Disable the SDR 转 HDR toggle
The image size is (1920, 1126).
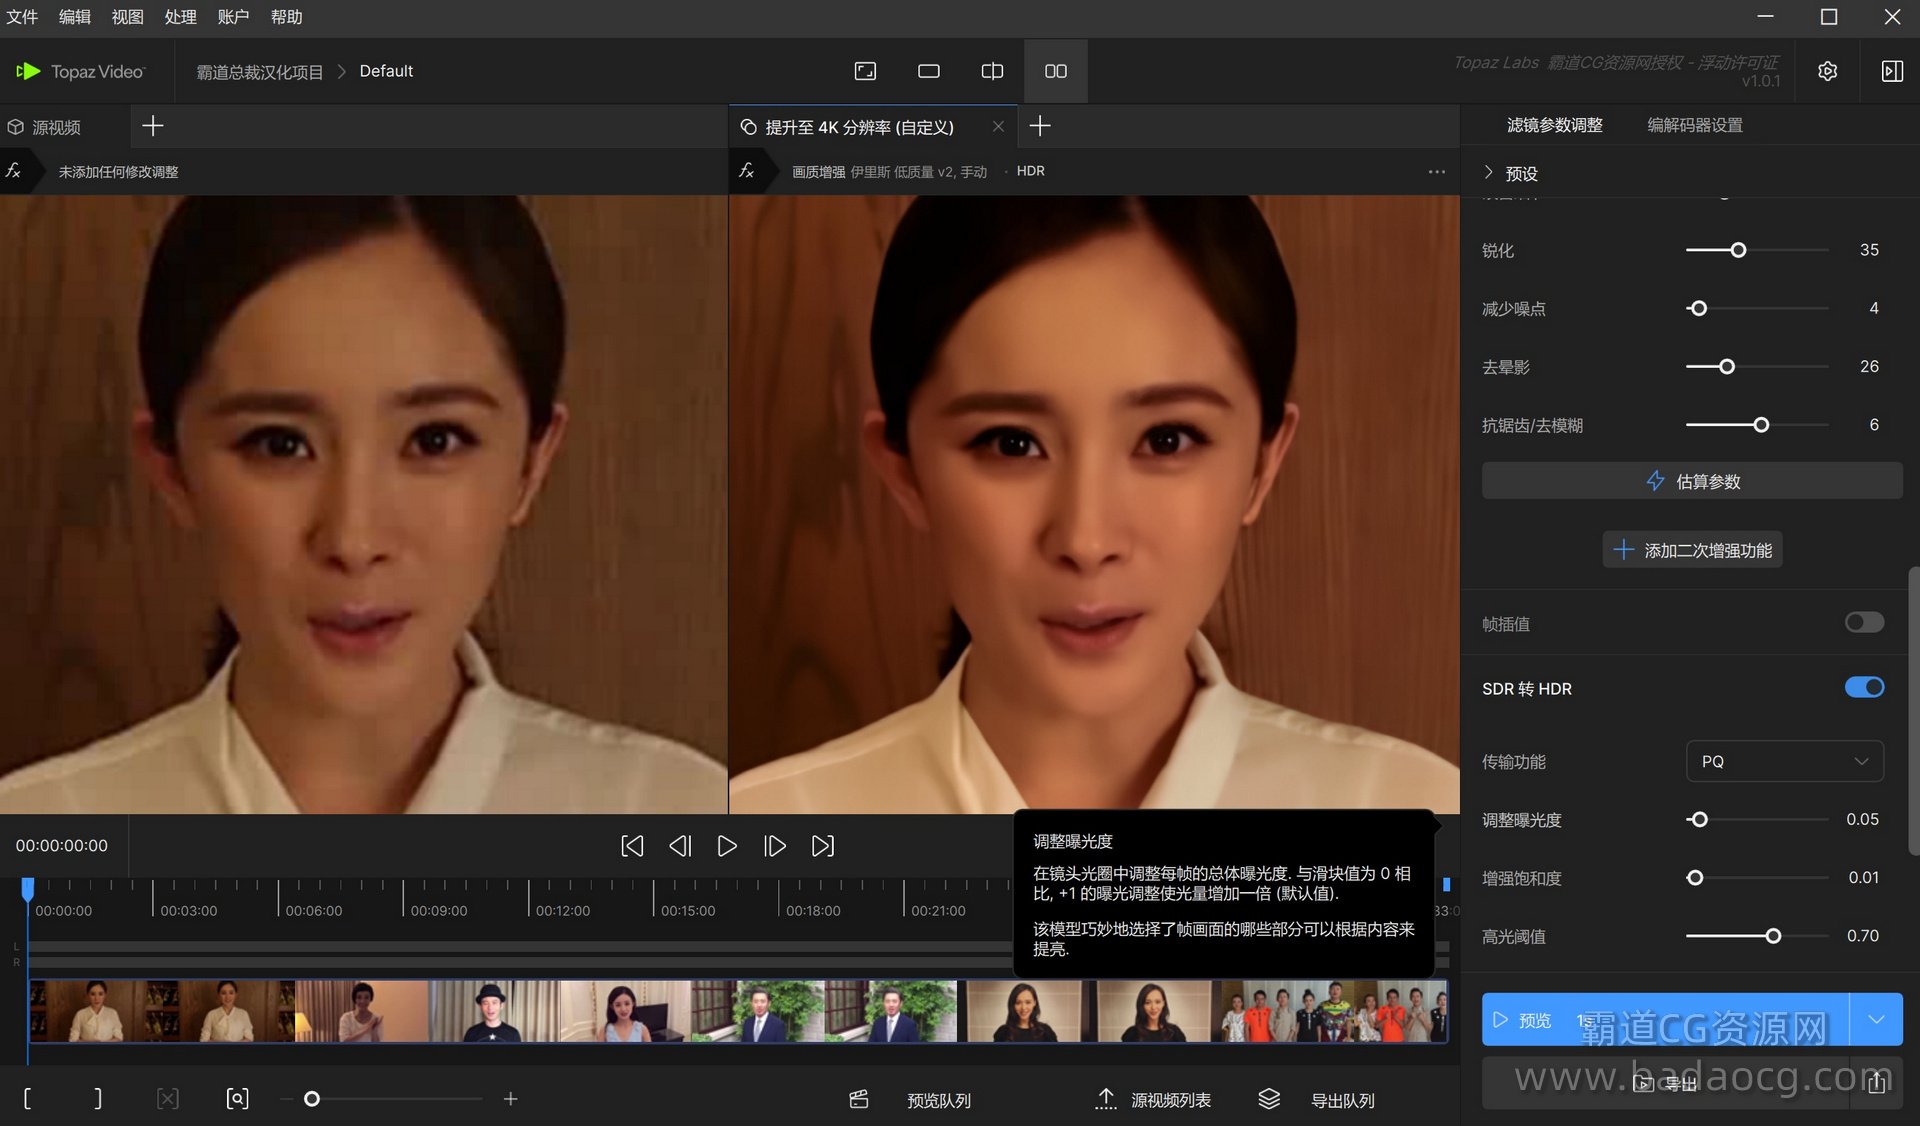pos(1863,688)
